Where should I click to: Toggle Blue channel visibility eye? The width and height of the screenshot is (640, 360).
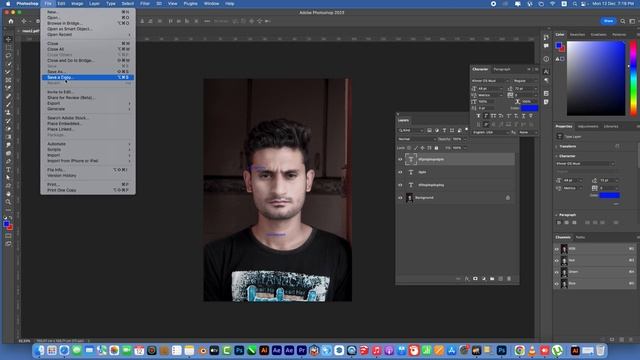point(557,283)
